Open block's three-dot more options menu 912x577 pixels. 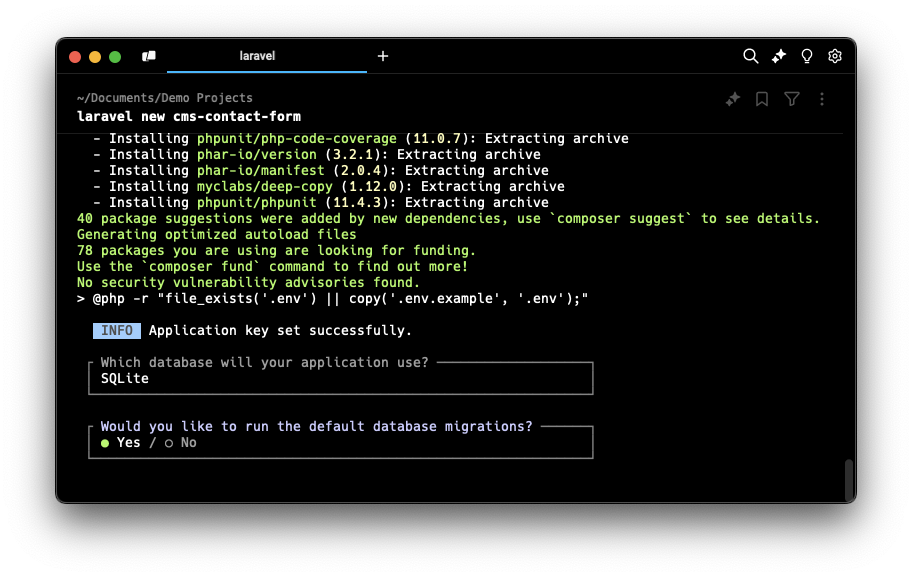(822, 99)
